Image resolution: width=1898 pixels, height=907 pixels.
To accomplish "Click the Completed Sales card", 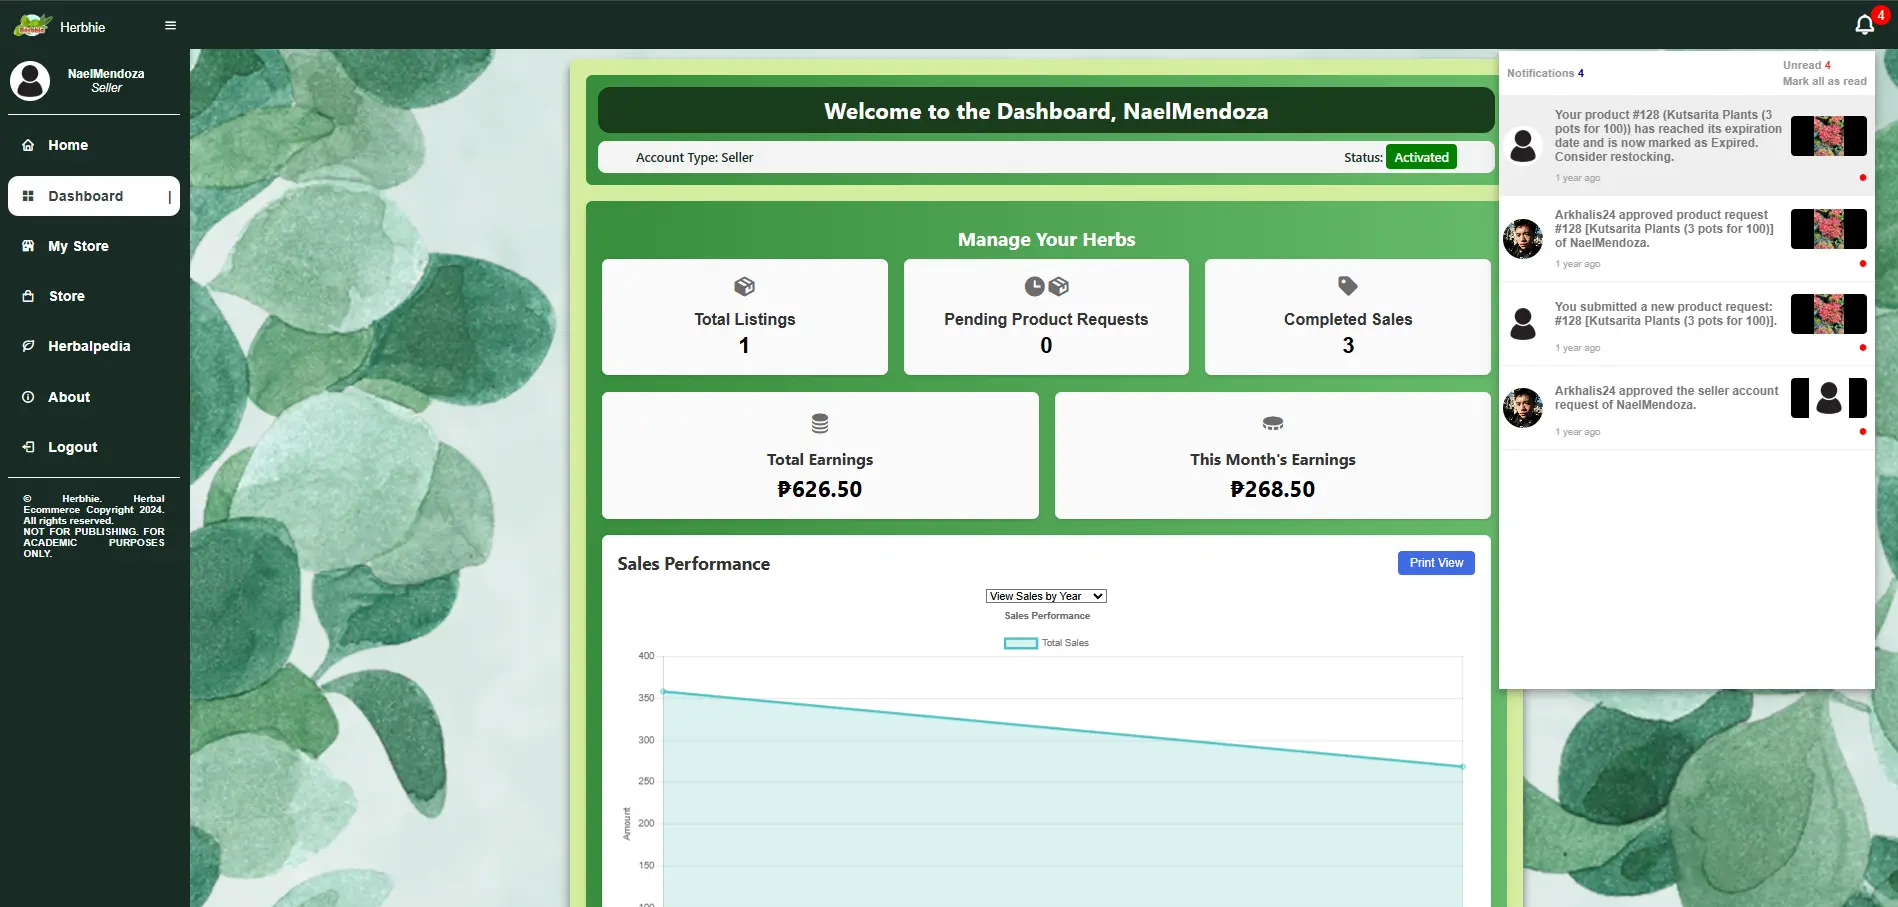I will click(1348, 317).
